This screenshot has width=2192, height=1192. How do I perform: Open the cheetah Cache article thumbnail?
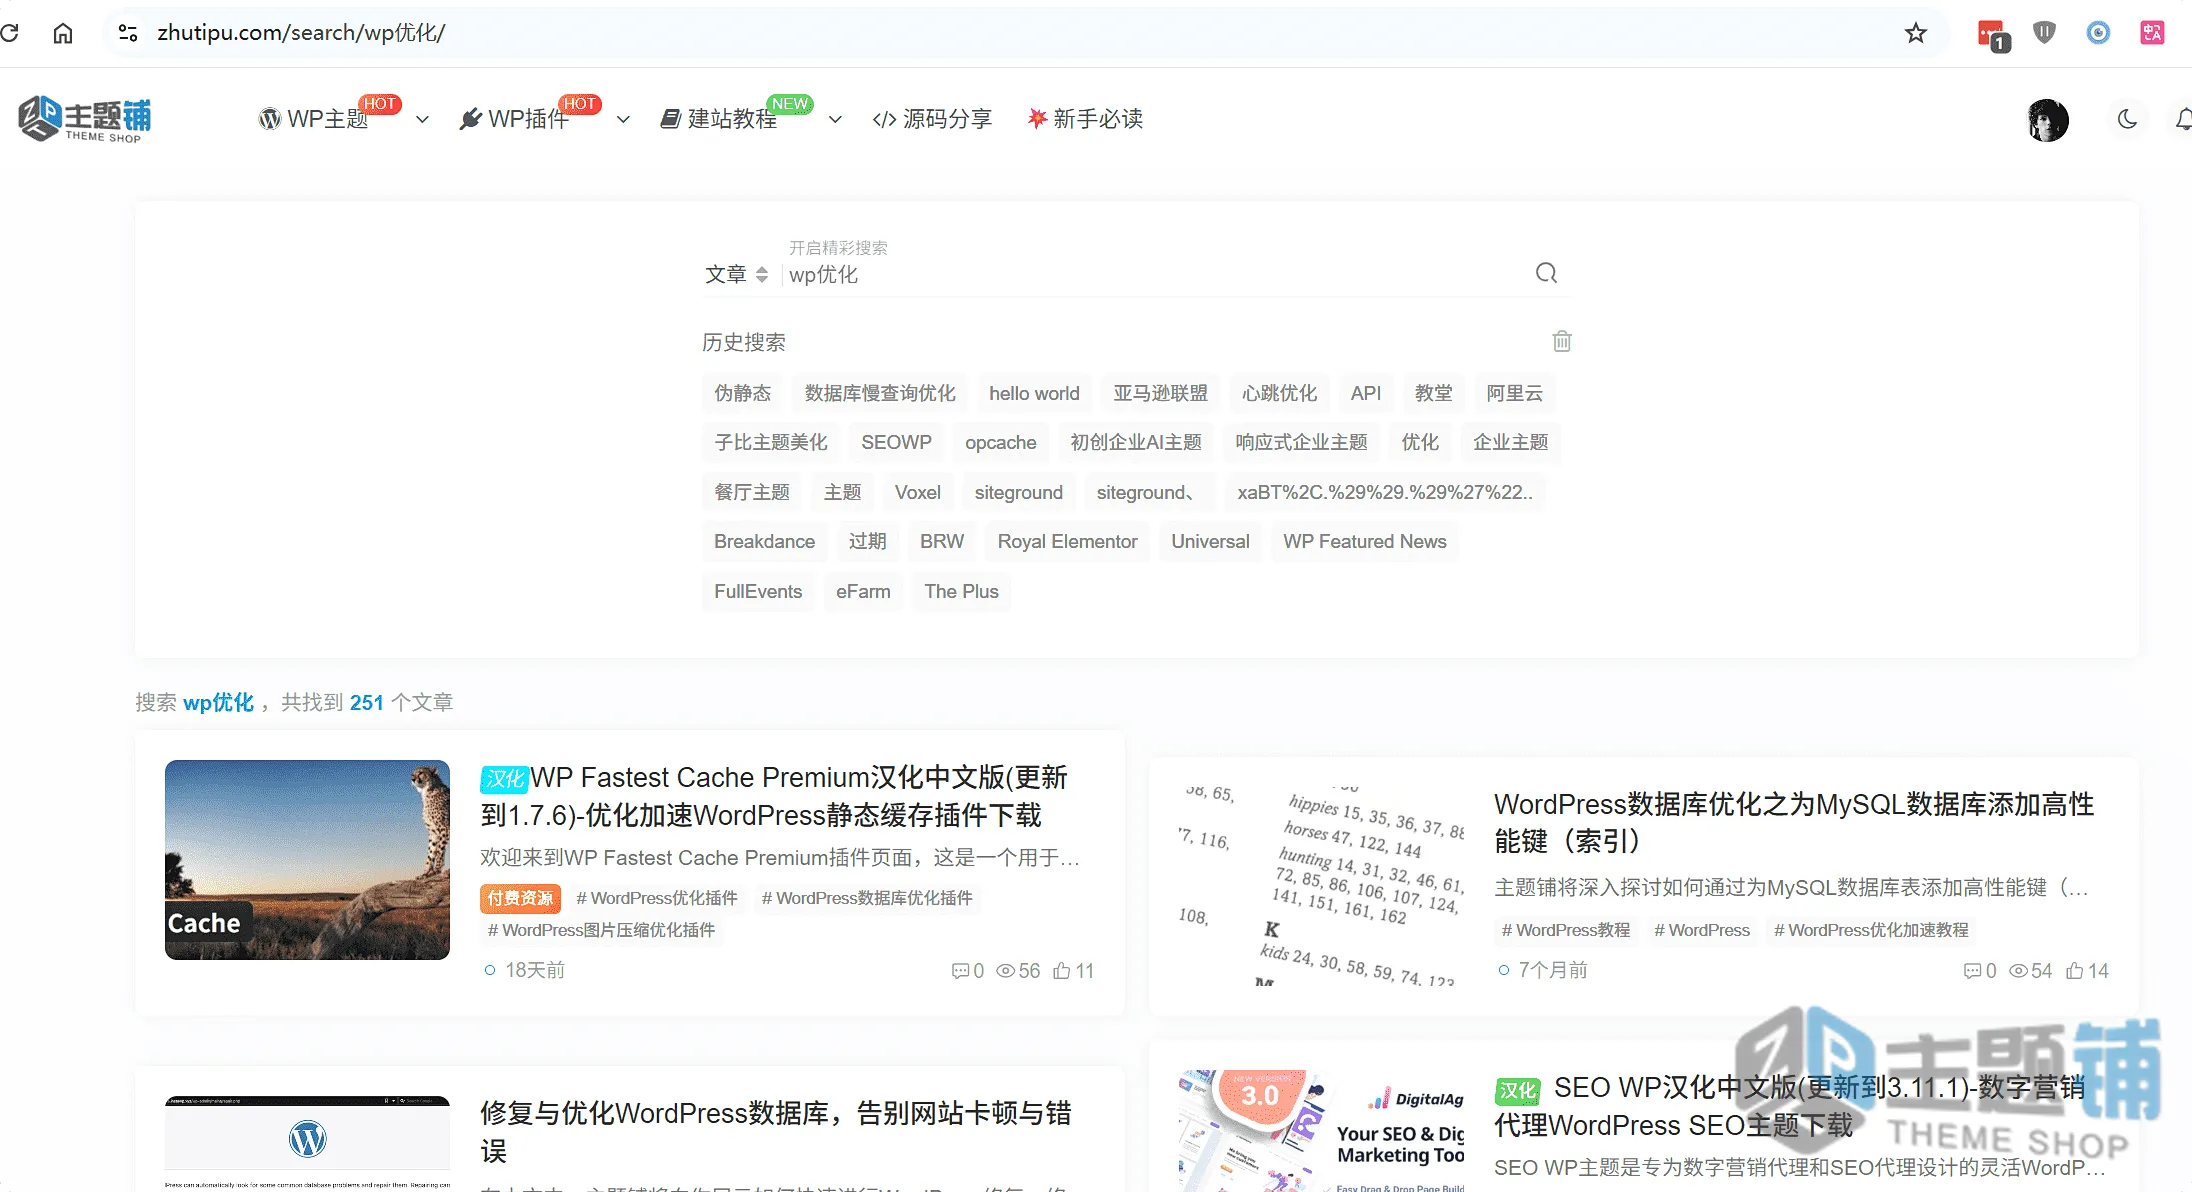coord(307,860)
